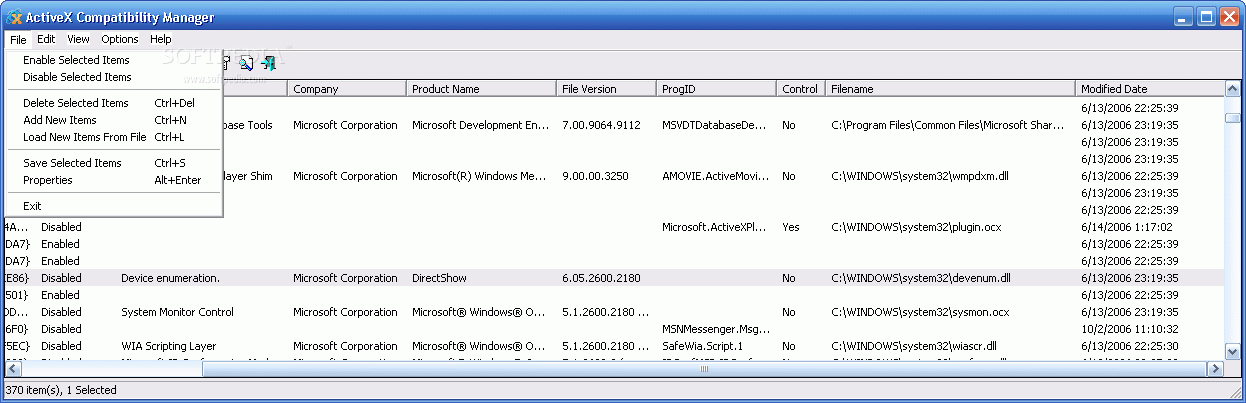Click the 370 item(s), 1 Selected status text
Image resolution: width=1246 pixels, height=403 pixels.
[62, 390]
